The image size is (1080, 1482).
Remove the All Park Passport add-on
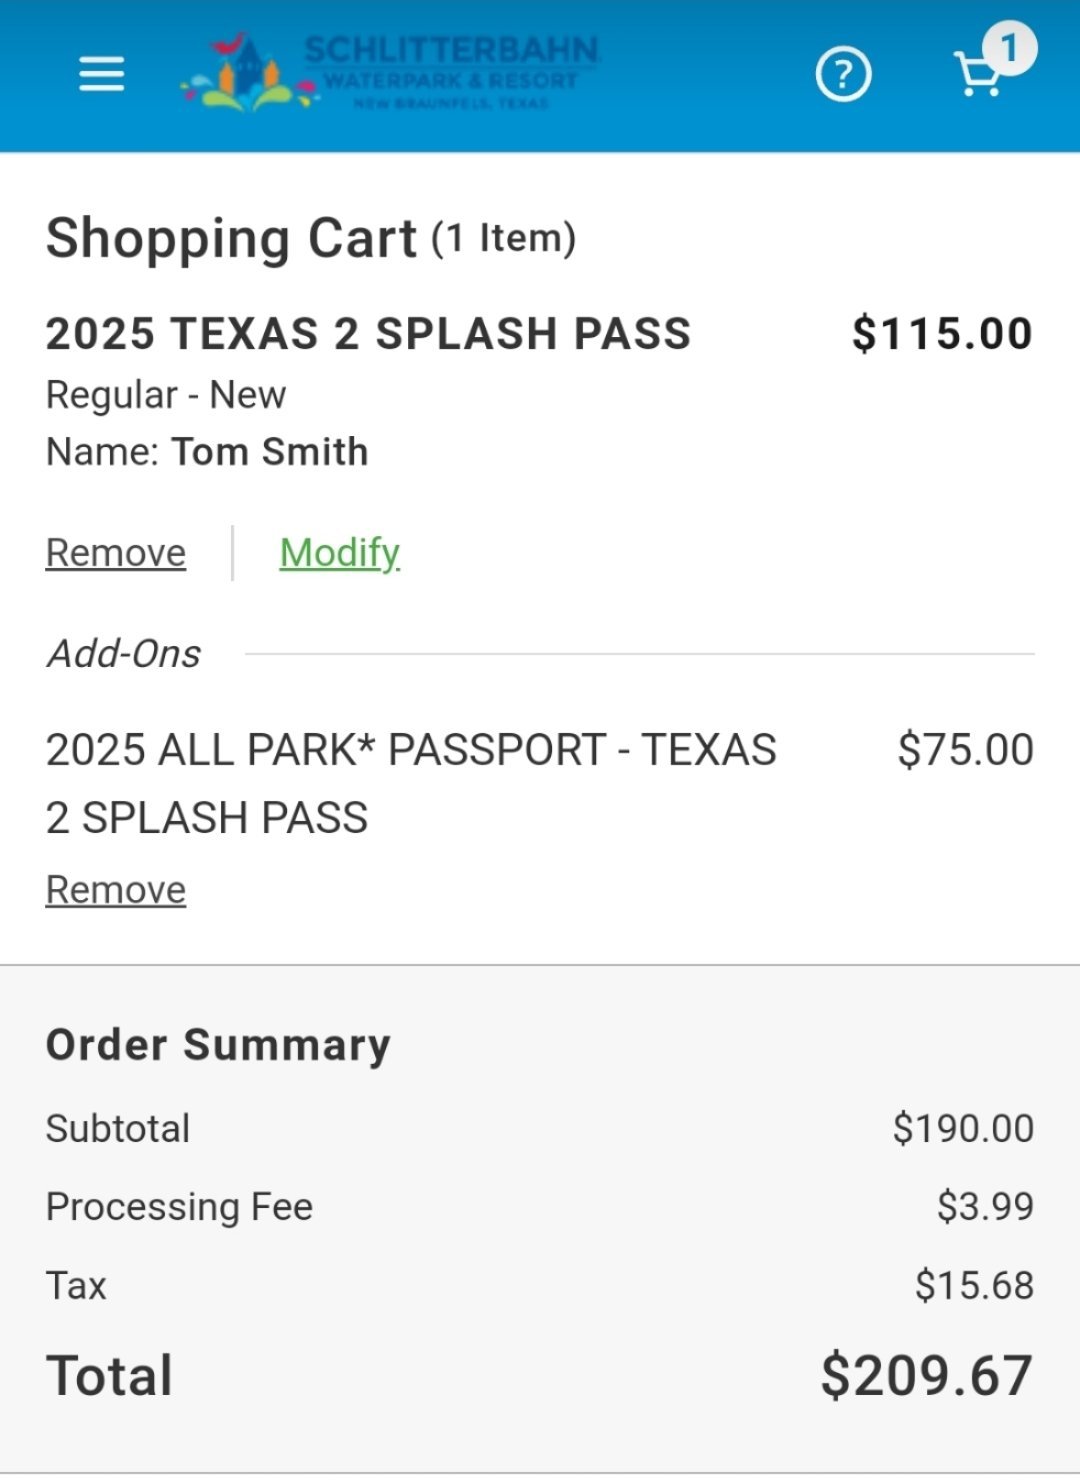point(116,890)
